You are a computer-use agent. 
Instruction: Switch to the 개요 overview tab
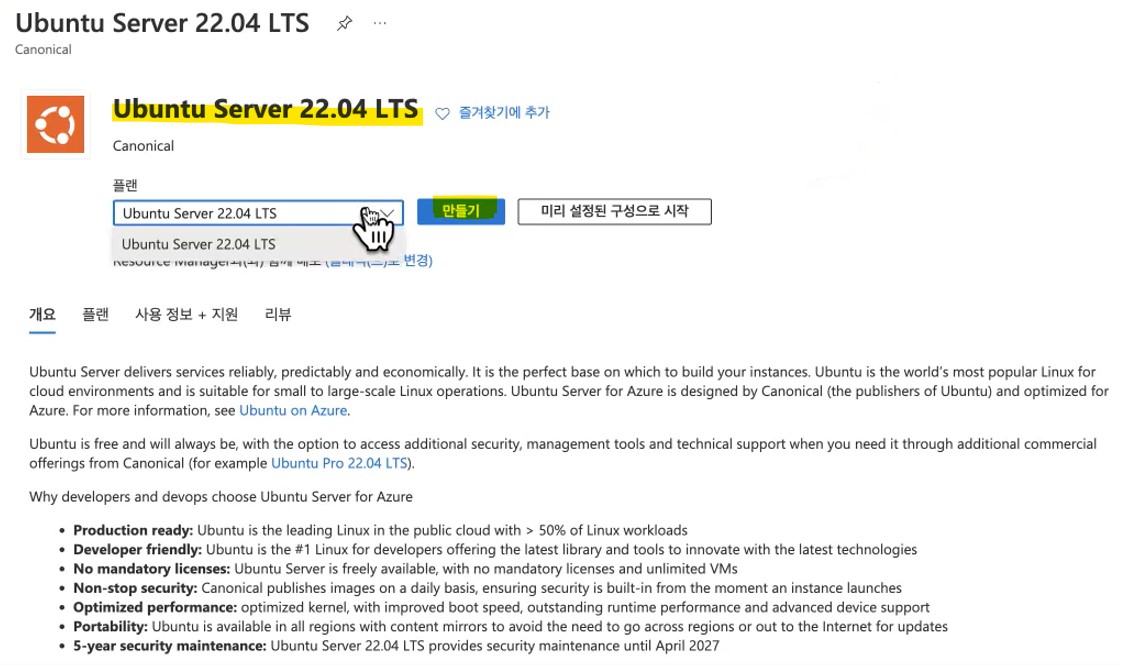click(x=42, y=314)
